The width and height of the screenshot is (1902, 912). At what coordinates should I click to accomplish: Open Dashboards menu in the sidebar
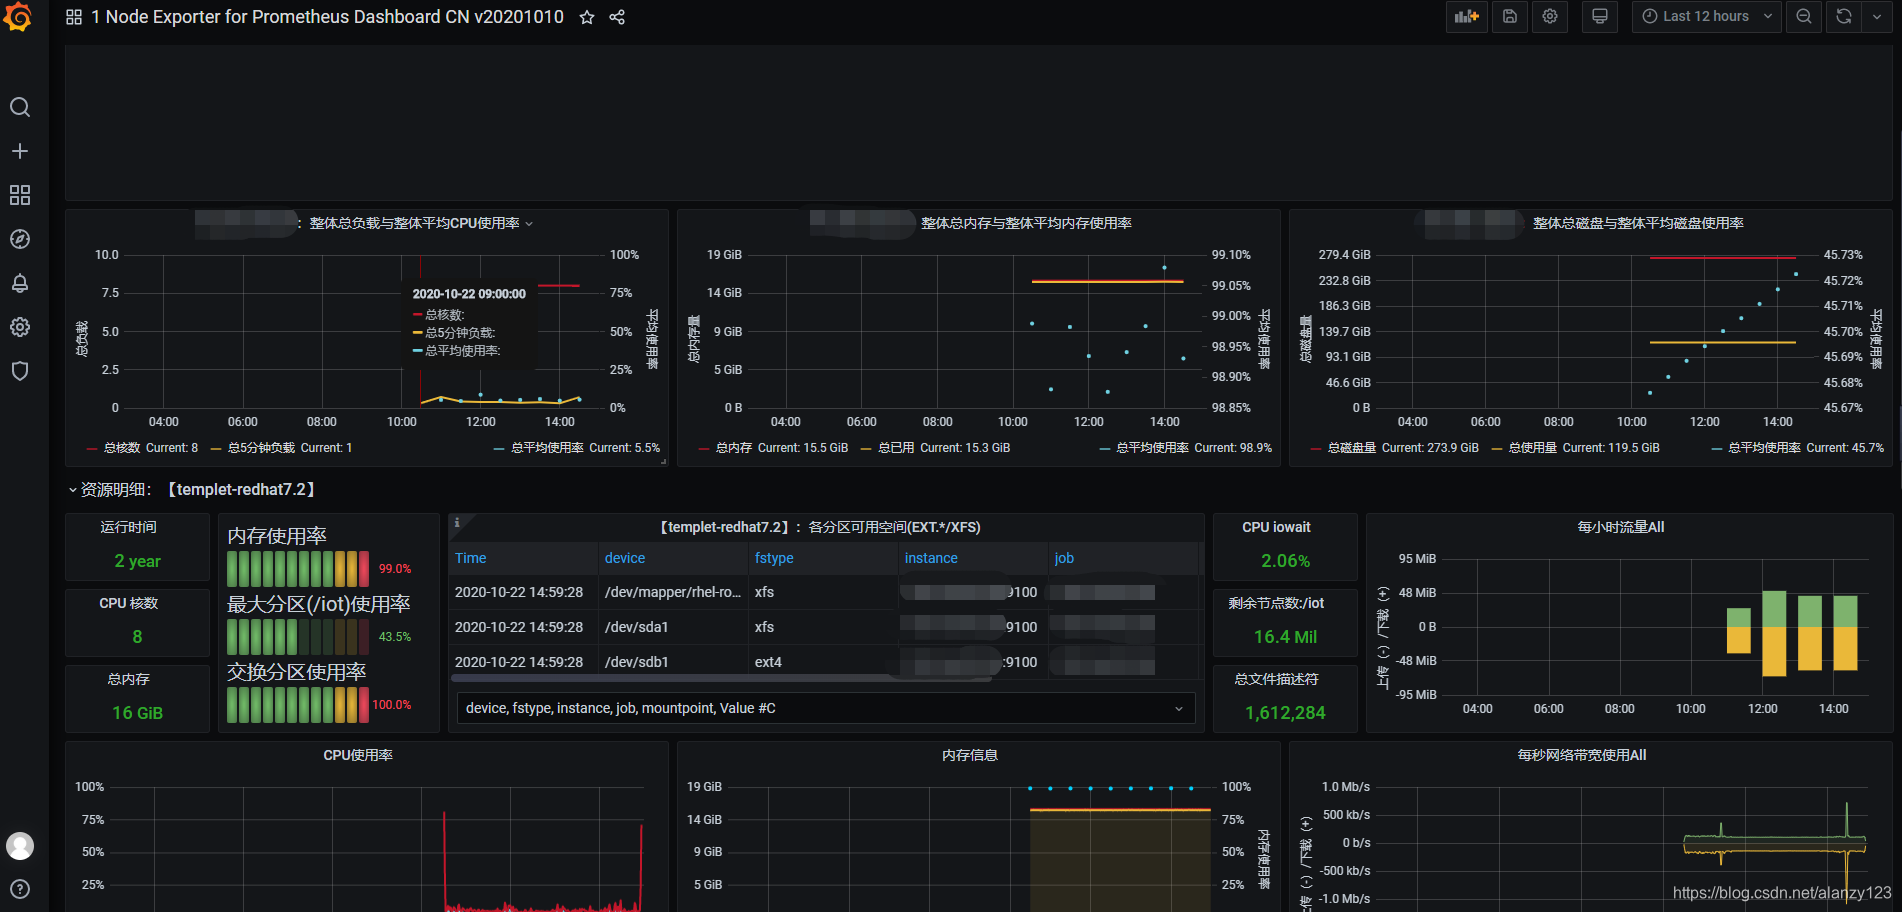[20, 195]
